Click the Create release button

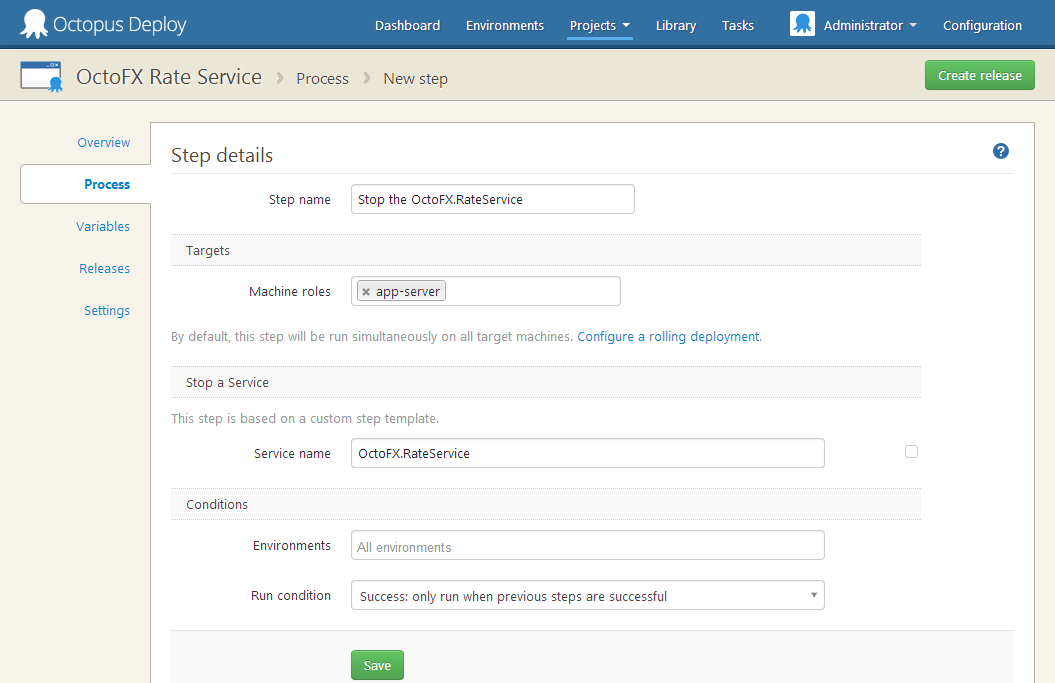pos(979,74)
